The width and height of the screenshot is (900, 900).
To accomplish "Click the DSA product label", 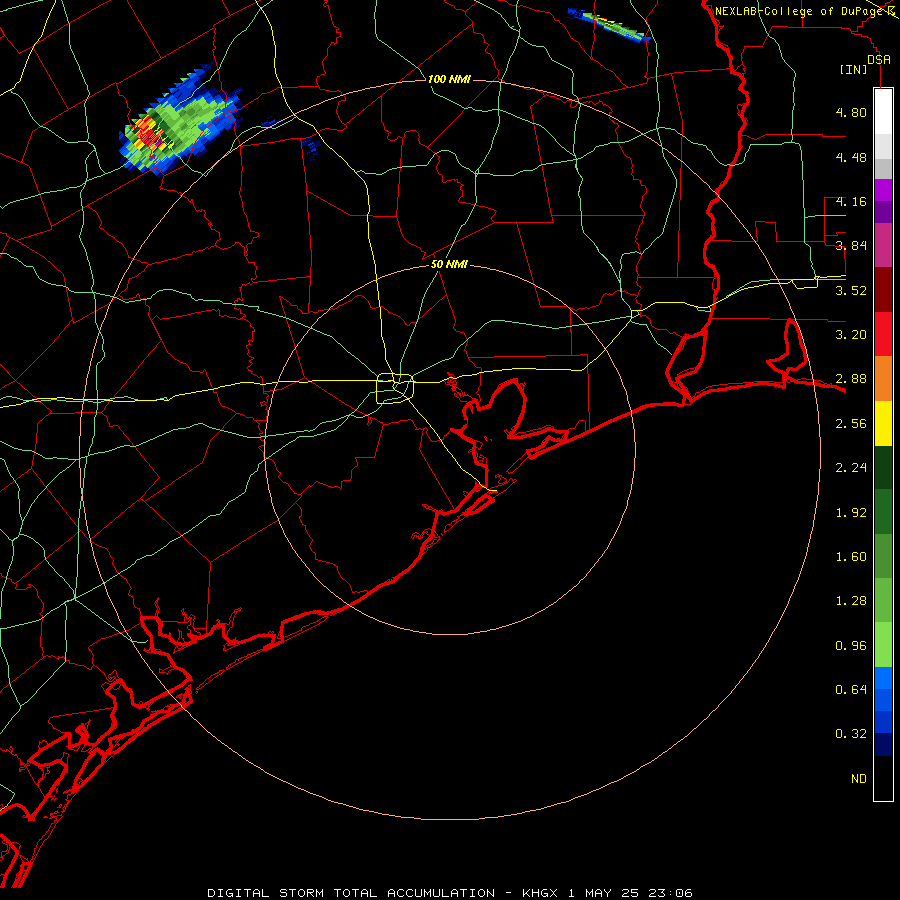I will tap(879, 59).
